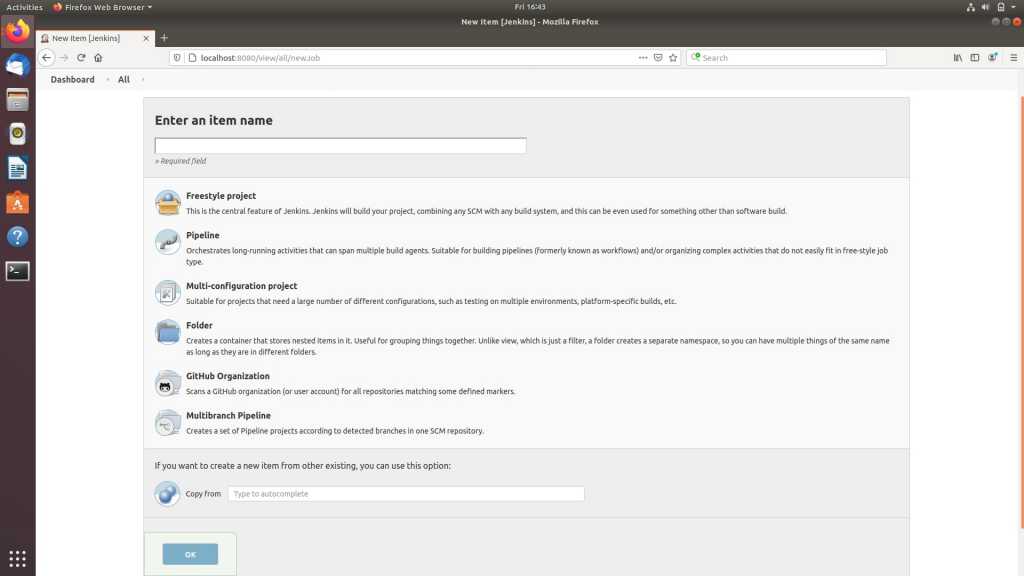Viewport: 1024px width, 576px height.
Task: Click the Firefox home icon
Action: point(98,57)
